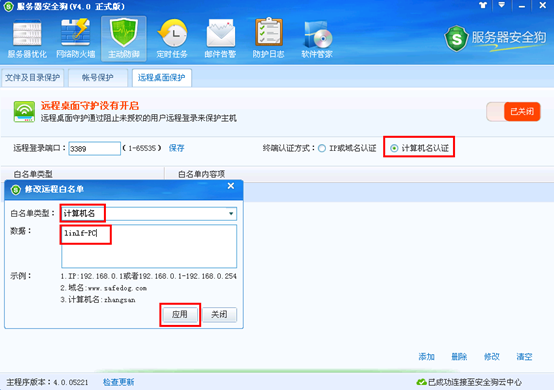Select 主动防御 active defense shield icon
Viewport: 554px width, 390px height.
tap(124, 39)
